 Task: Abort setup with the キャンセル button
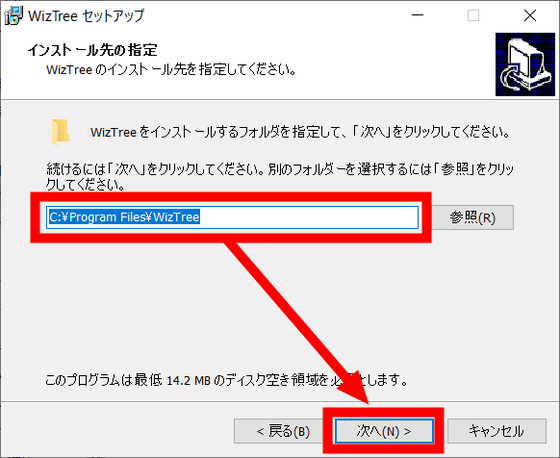[497, 431]
